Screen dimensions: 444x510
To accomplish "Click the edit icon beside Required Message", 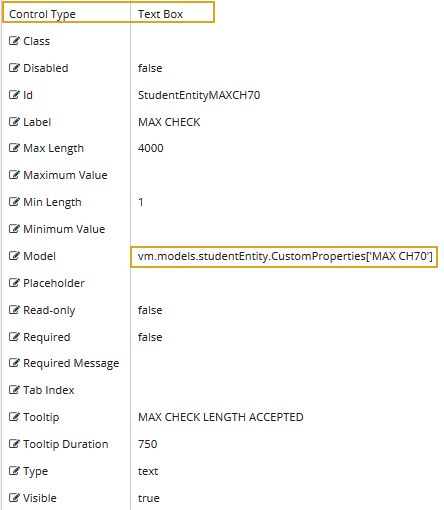I will (x=14, y=363).
